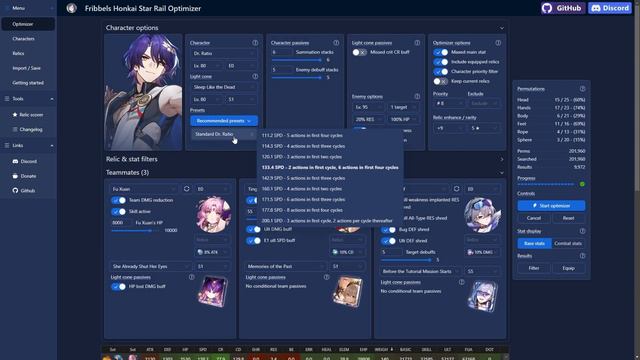Viewport: 640px width, 360px height.
Task: Click the Light cone help icon in Character panel
Action: pyautogui.click(x=255, y=76)
